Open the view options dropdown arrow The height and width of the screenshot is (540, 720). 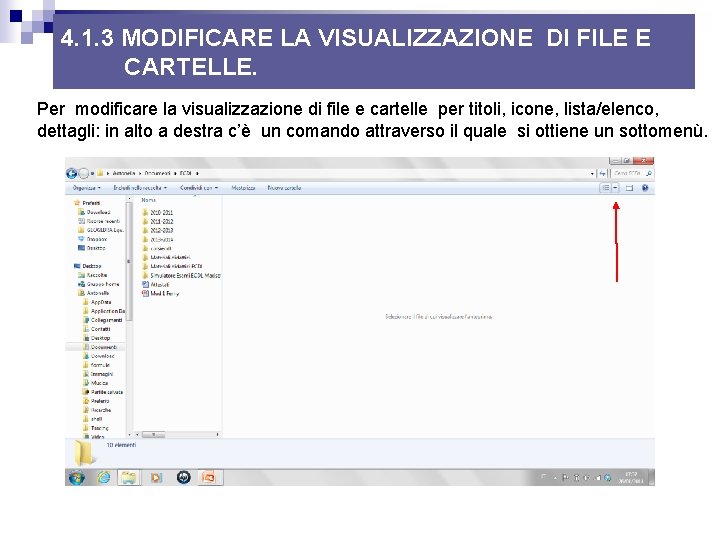point(615,188)
